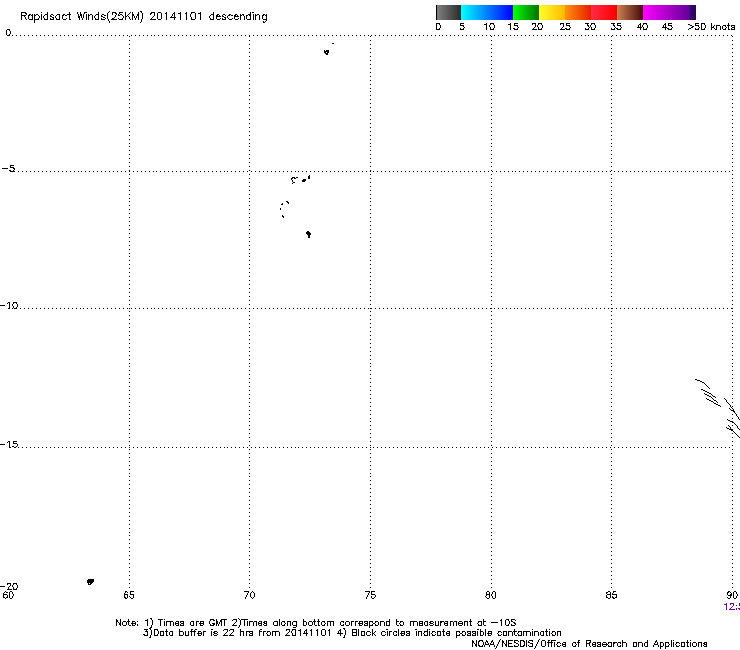Click the 'NOAA/NESDIS/Office of Research and Applications' credit
740x650 pixels.
589,644
